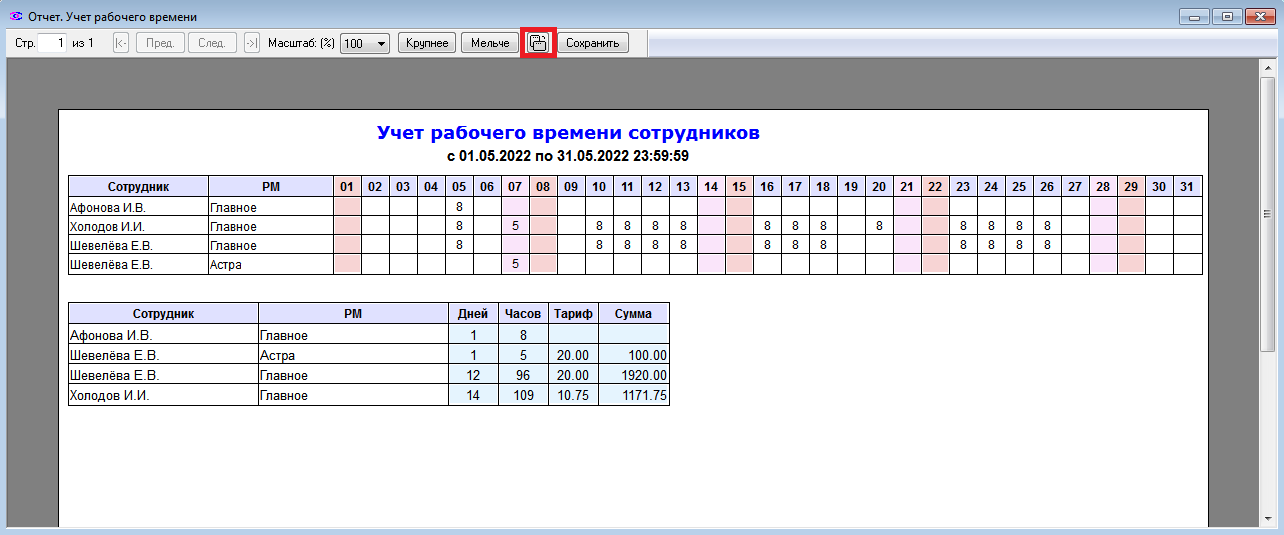Go to the first page arrow button
1284x535 pixels.
tap(121, 43)
